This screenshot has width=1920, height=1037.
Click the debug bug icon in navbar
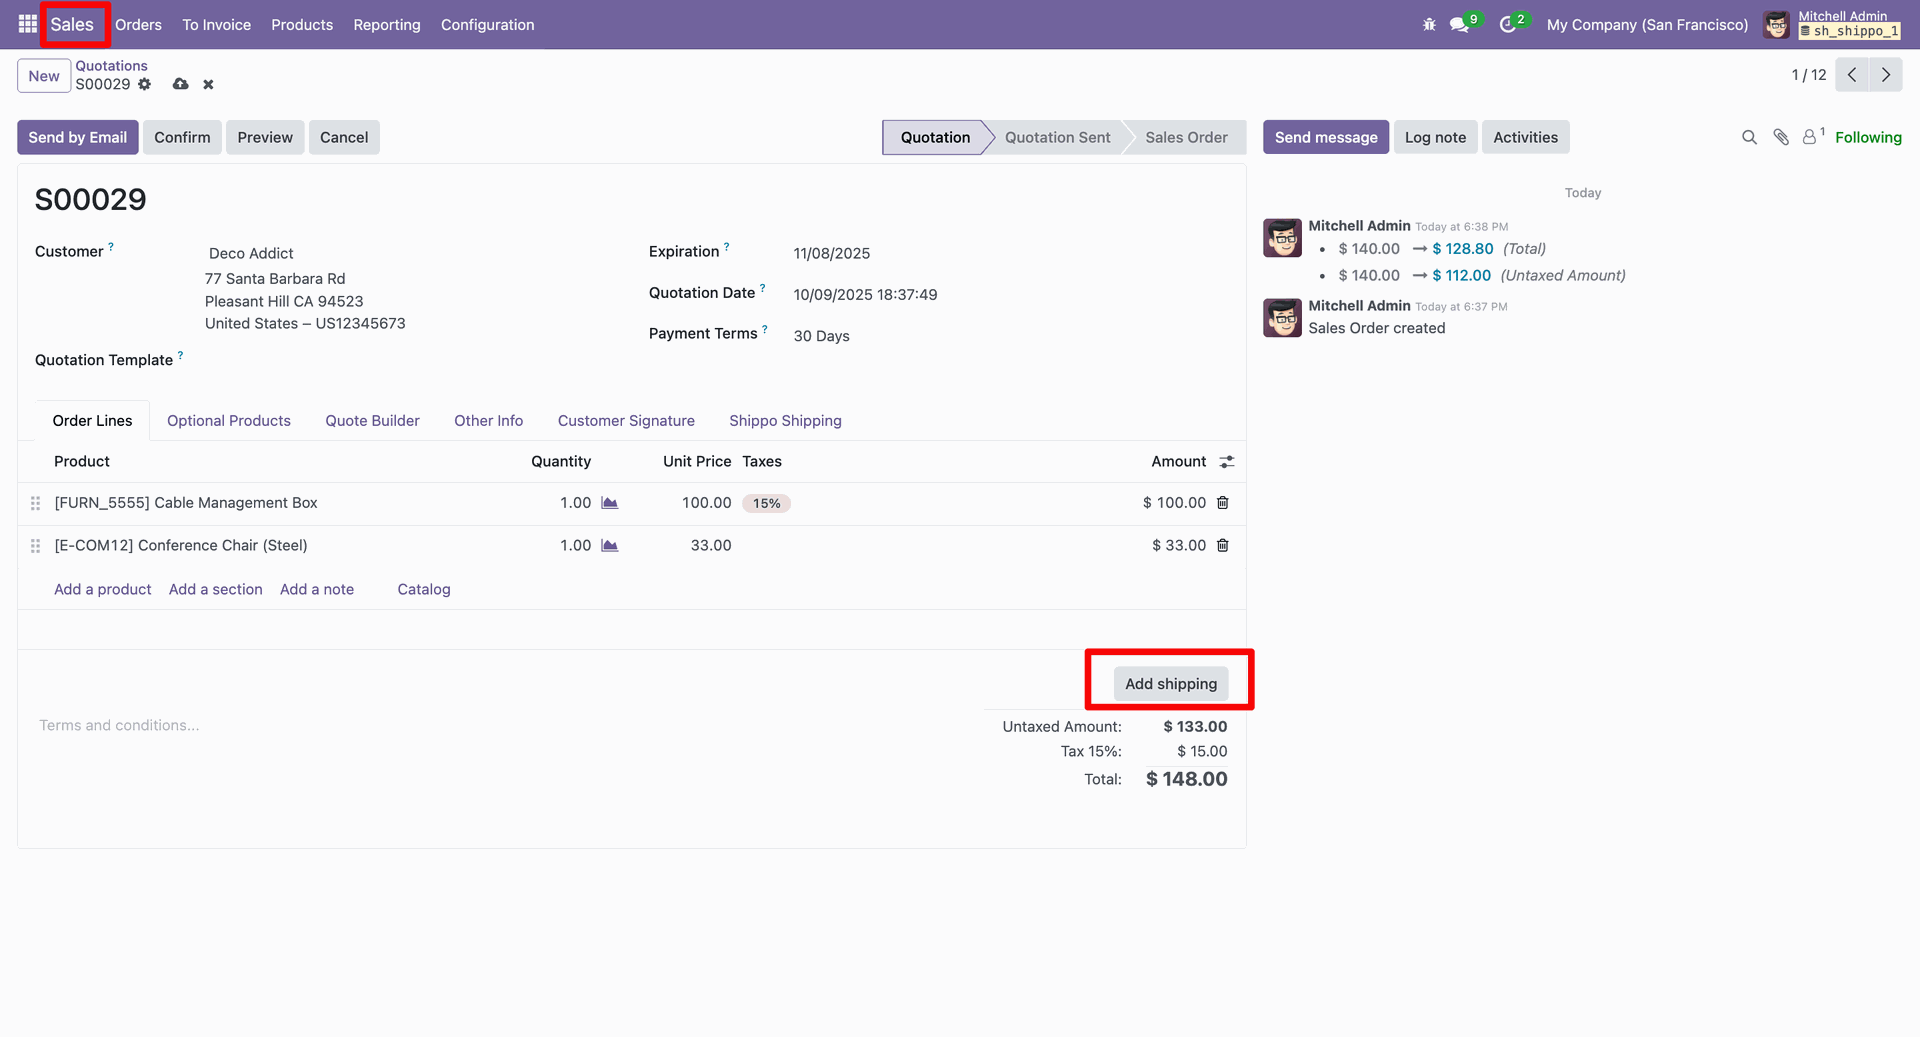click(x=1429, y=24)
